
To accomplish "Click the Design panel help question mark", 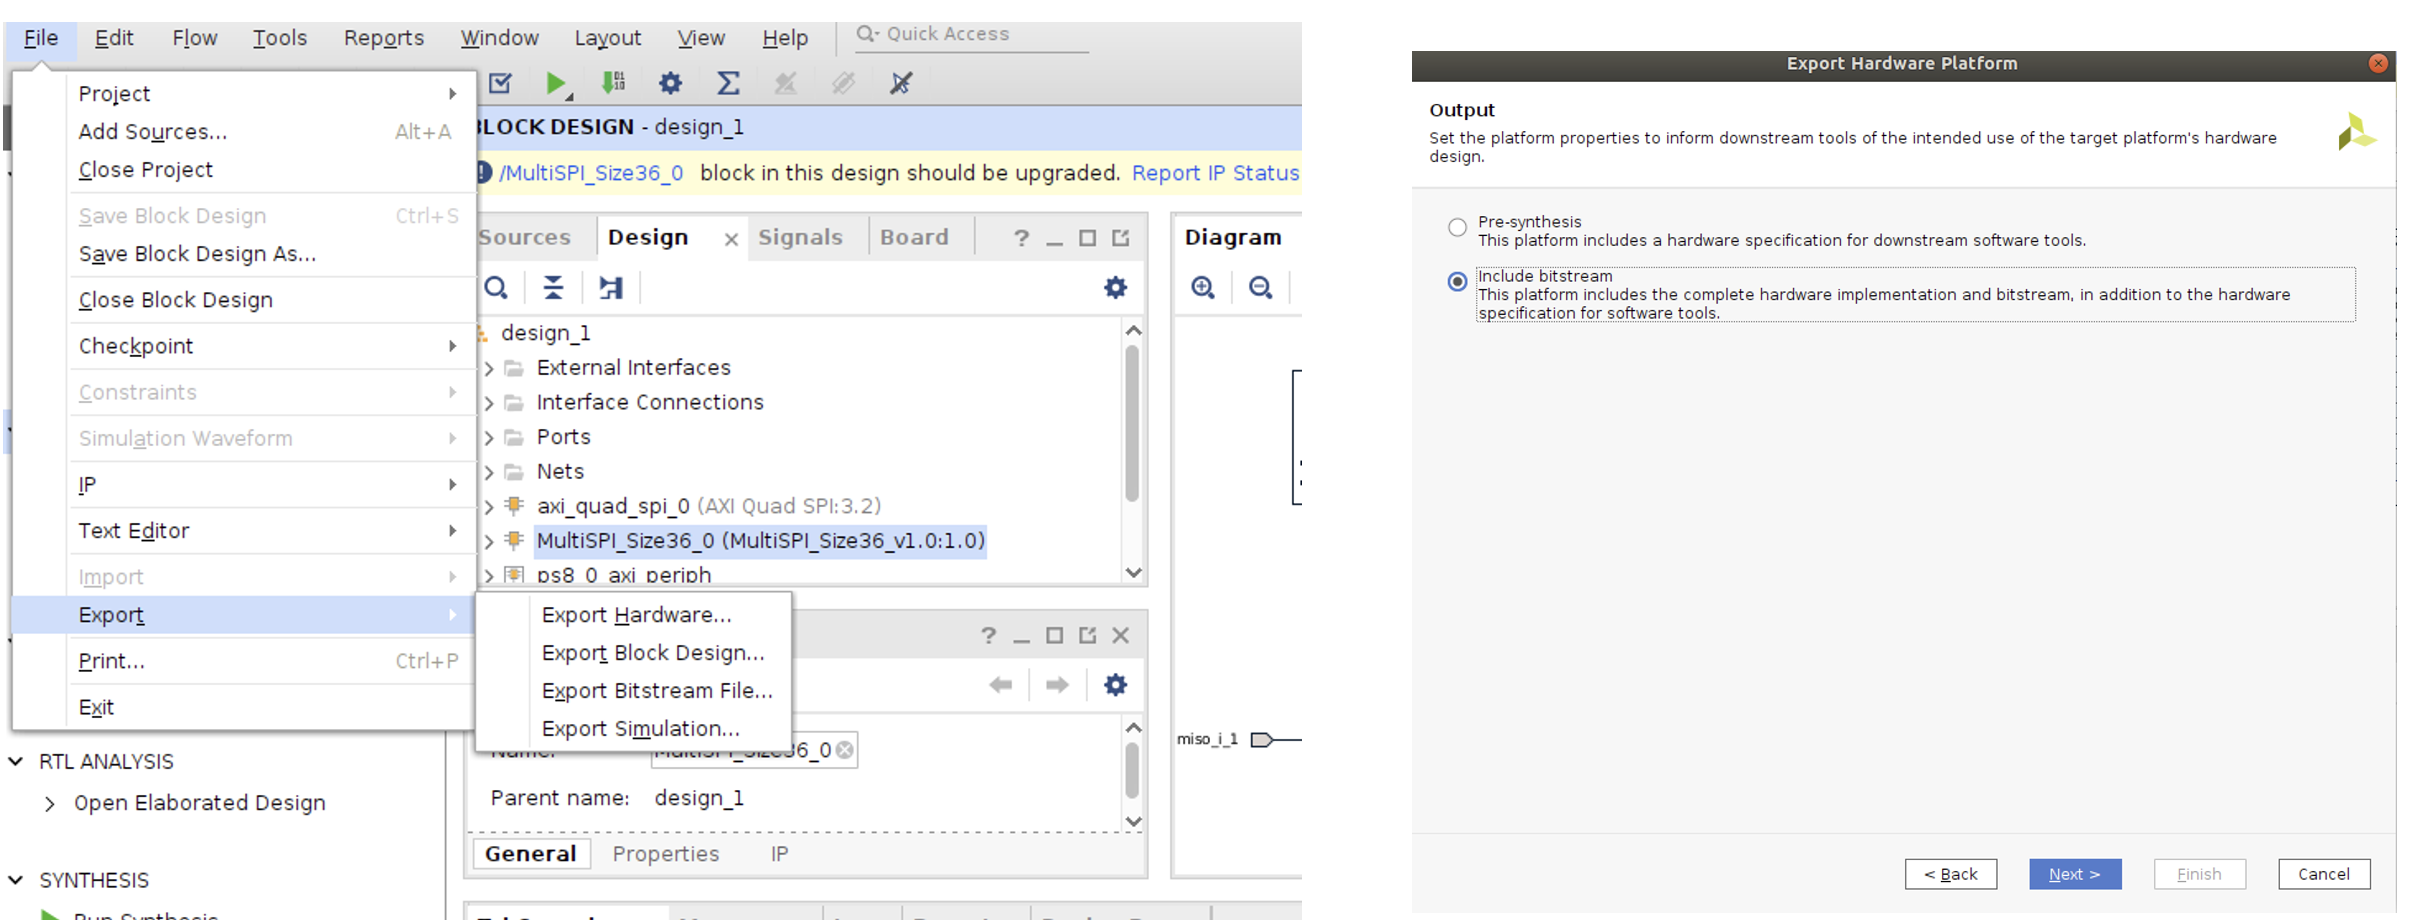I will (x=1020, y=238).
